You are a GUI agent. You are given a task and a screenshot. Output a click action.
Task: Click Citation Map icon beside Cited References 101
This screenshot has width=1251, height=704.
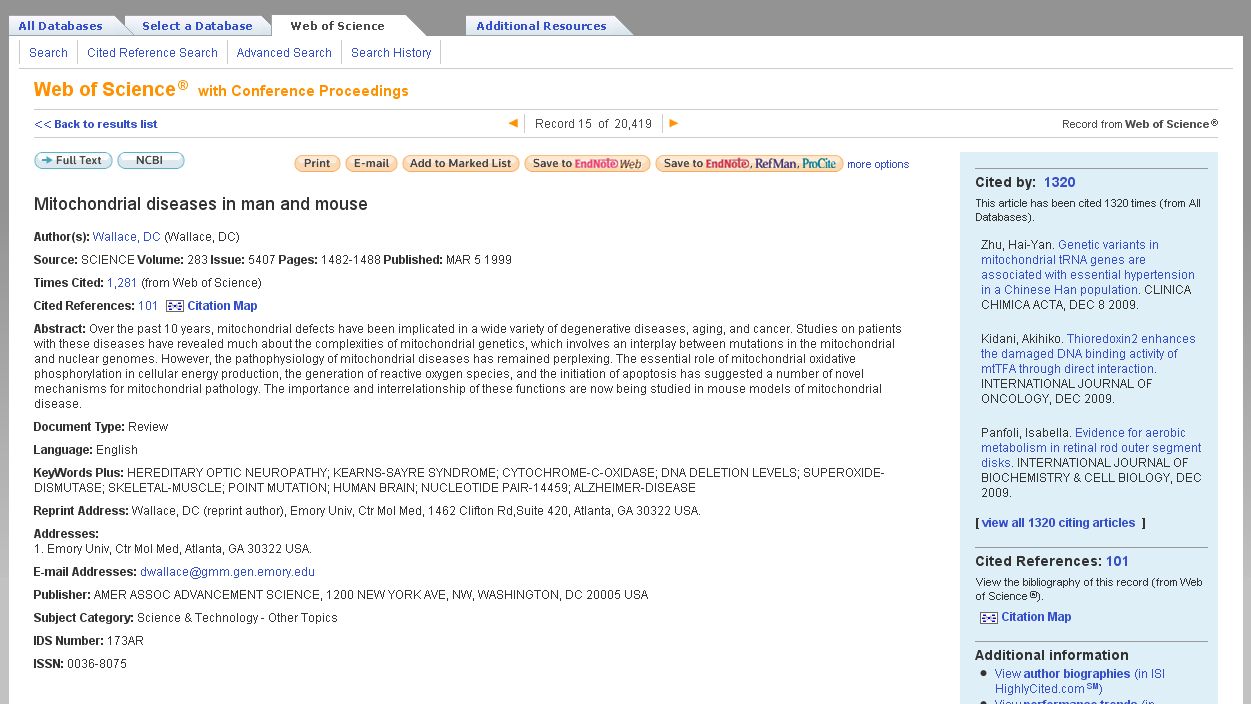[175, 306]
